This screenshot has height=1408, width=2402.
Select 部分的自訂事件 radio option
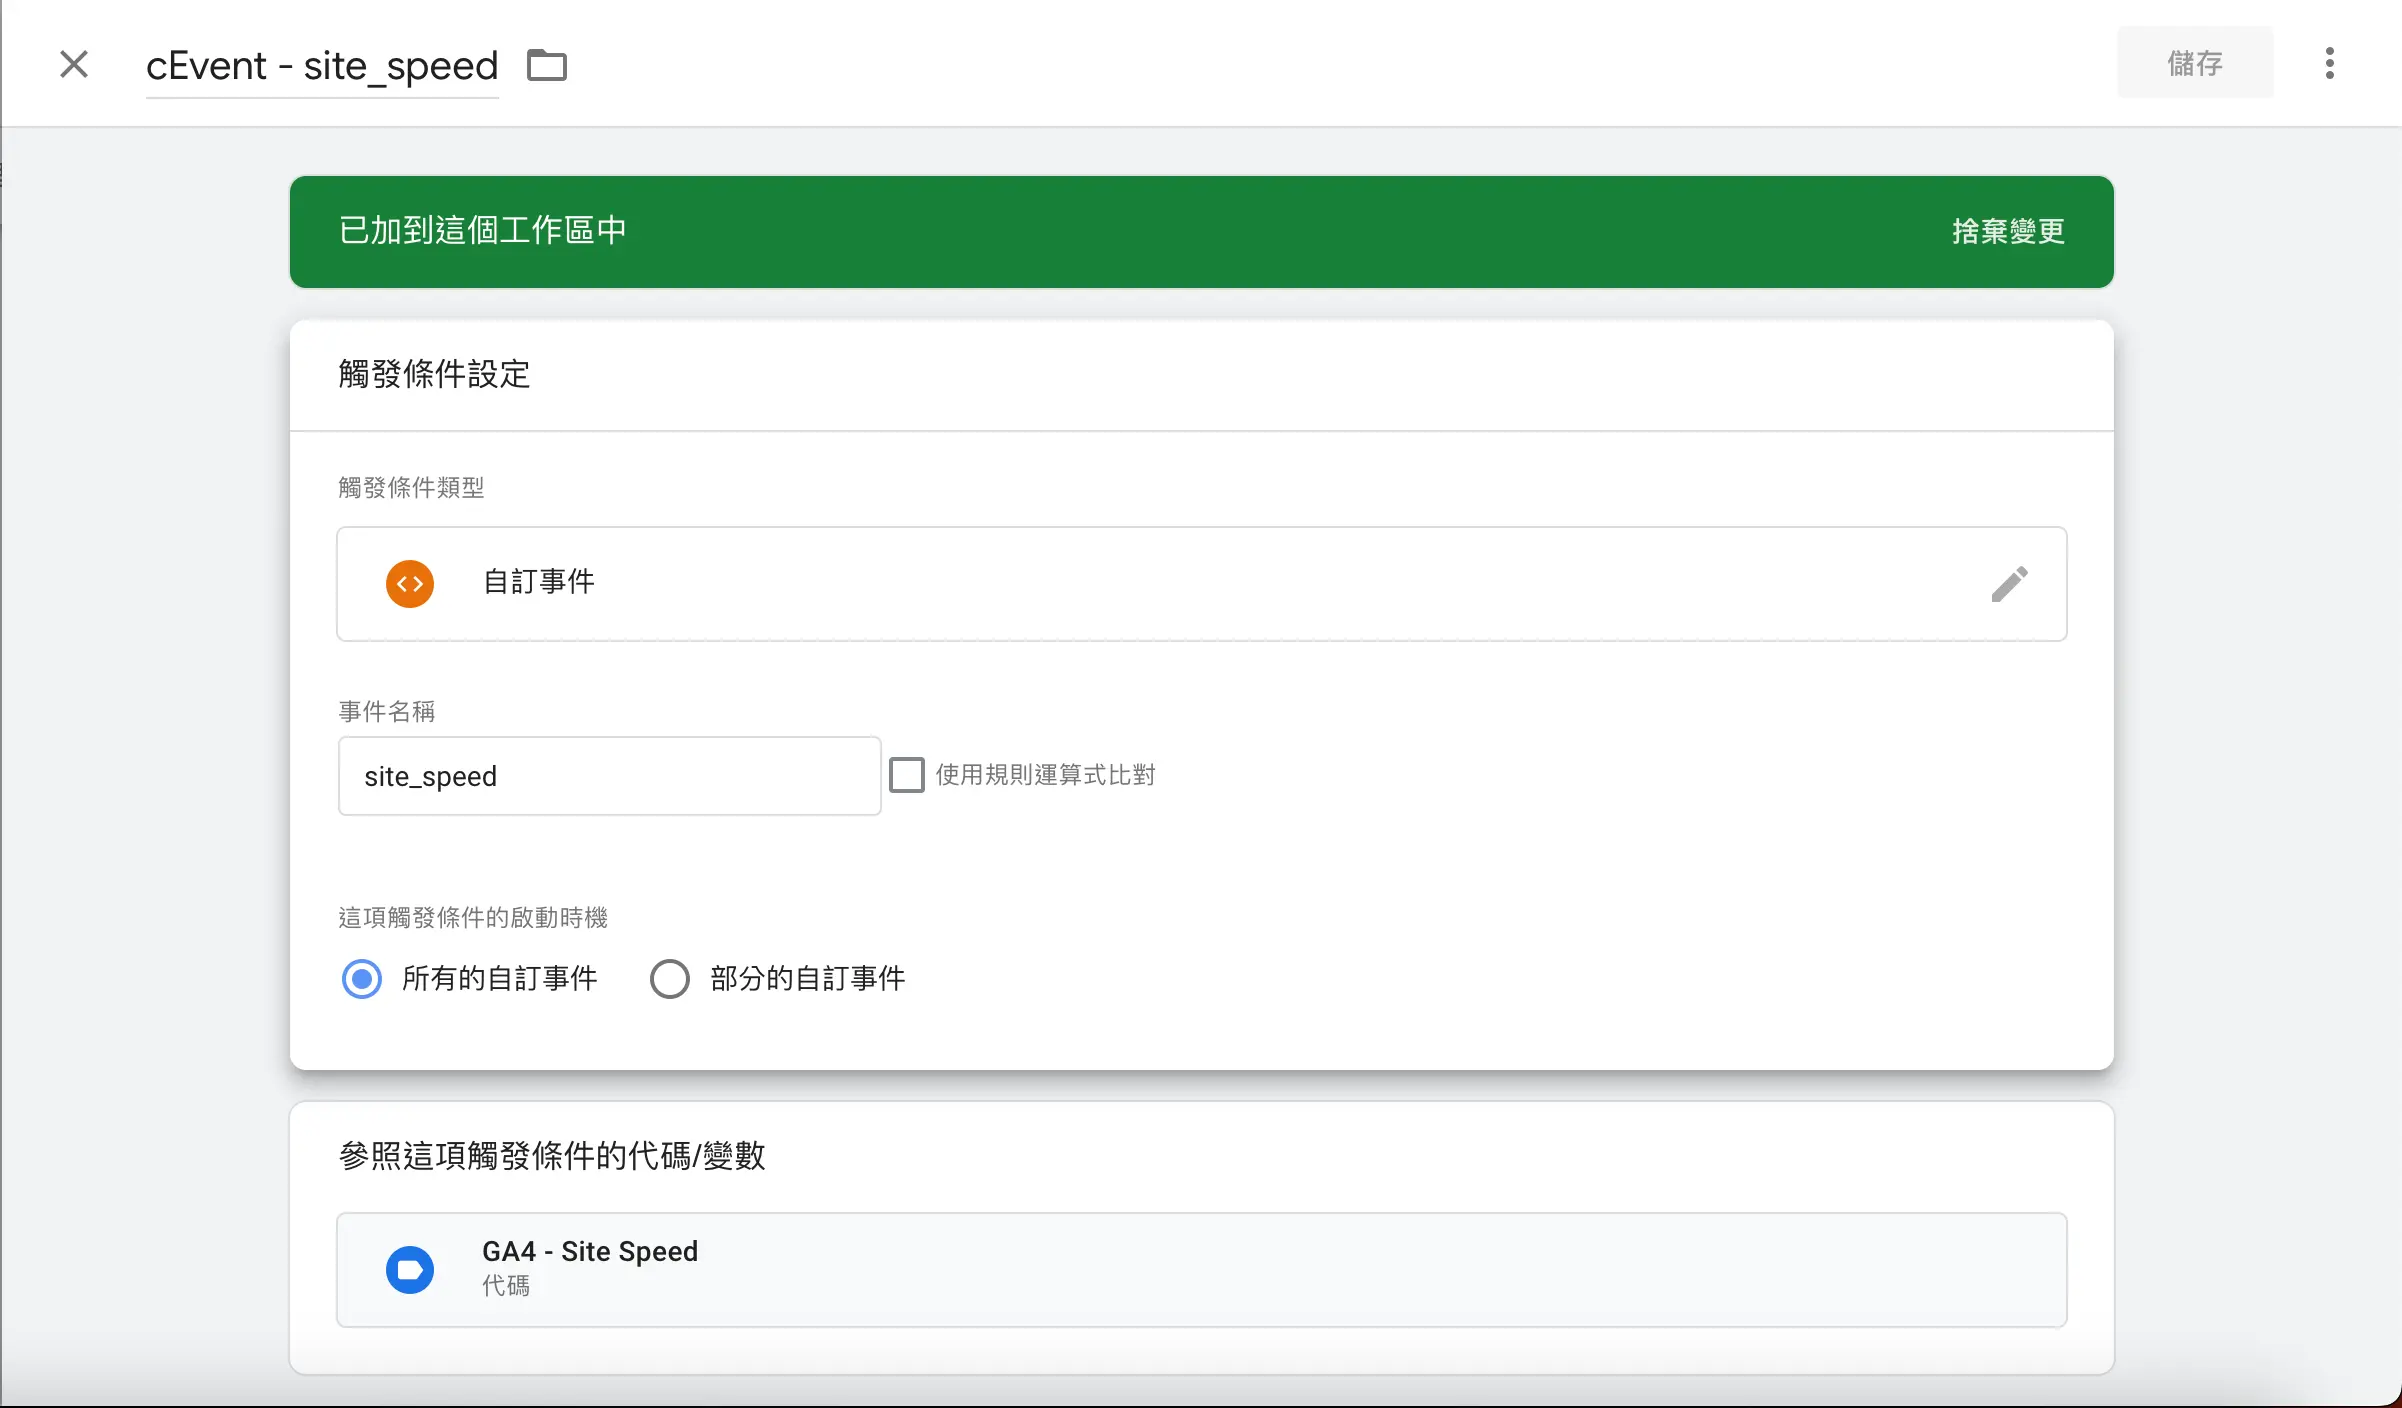point(670,979)
